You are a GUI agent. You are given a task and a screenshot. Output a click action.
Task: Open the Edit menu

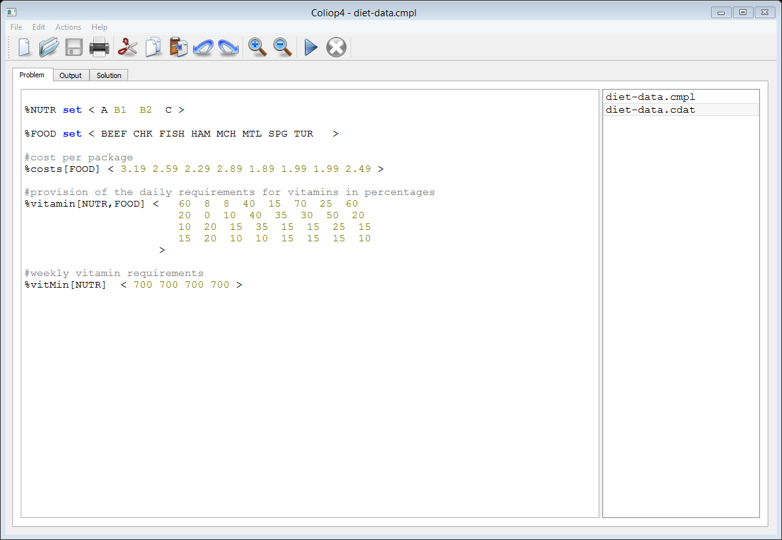(38, 27)
